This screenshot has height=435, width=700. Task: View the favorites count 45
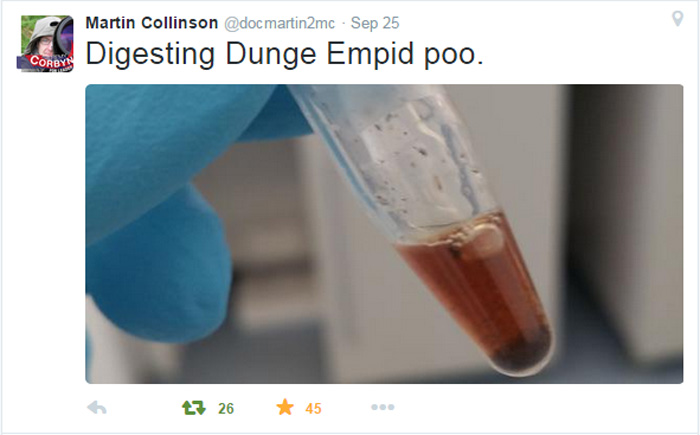coord(313,408)
